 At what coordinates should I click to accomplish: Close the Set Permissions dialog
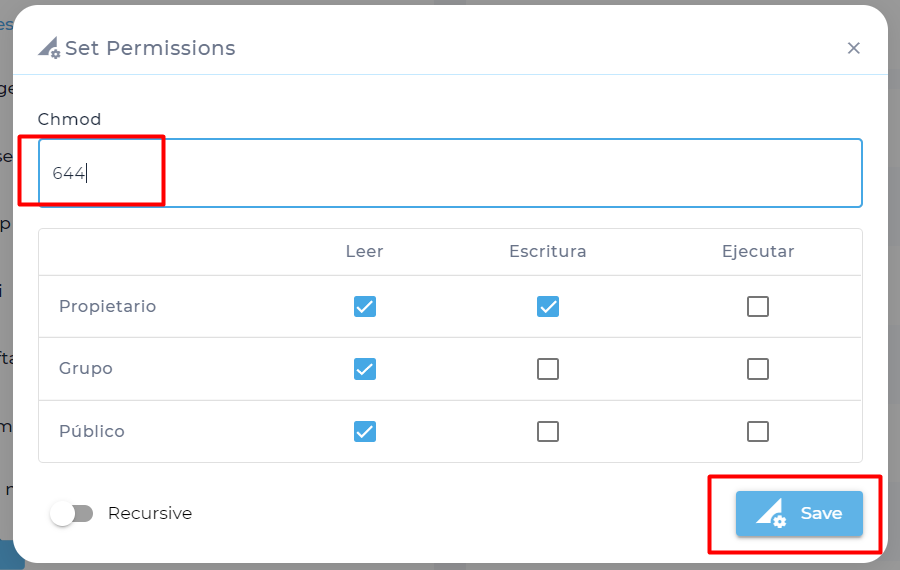[x=854, y=48]
